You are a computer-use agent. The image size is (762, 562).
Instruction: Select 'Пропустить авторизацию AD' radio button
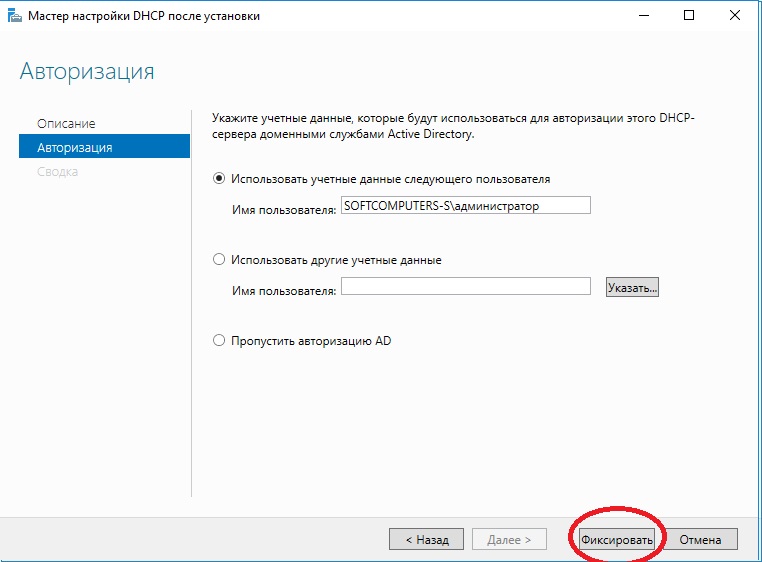(220, 341)
